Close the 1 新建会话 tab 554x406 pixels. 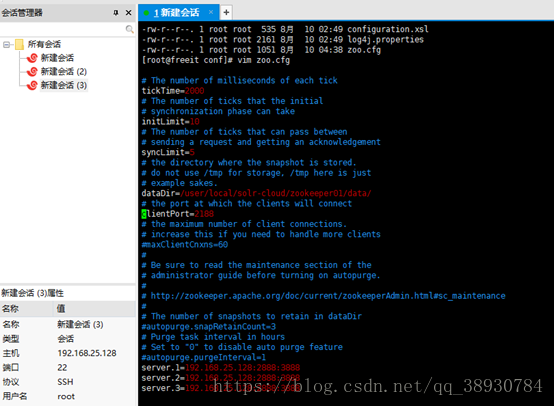pos(211,12)
